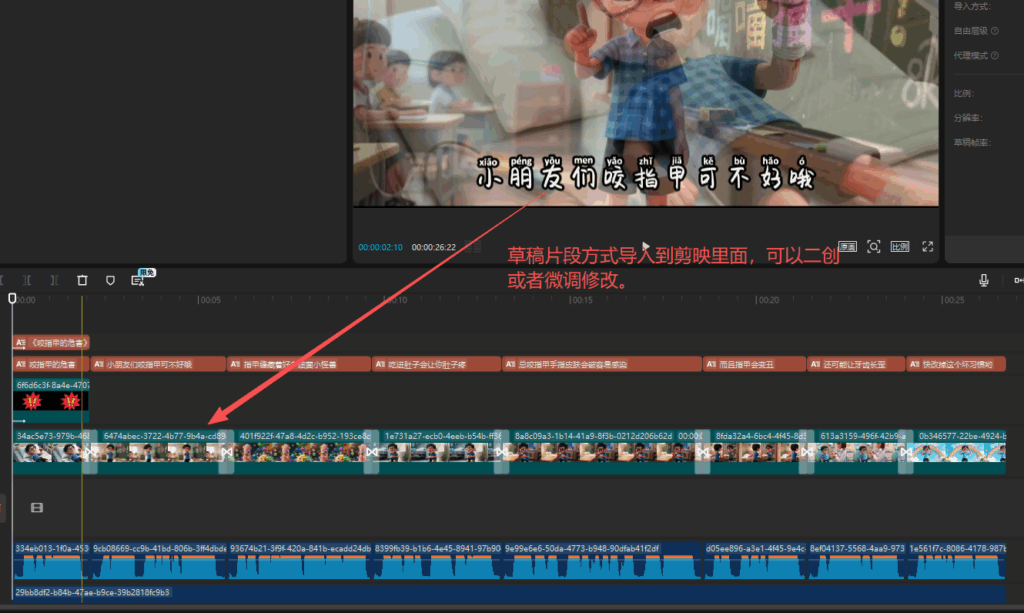Select background music clip 29bb8df2
Image resolution: width=1024 pixels, height=613 pixels.
coord(300,593)
